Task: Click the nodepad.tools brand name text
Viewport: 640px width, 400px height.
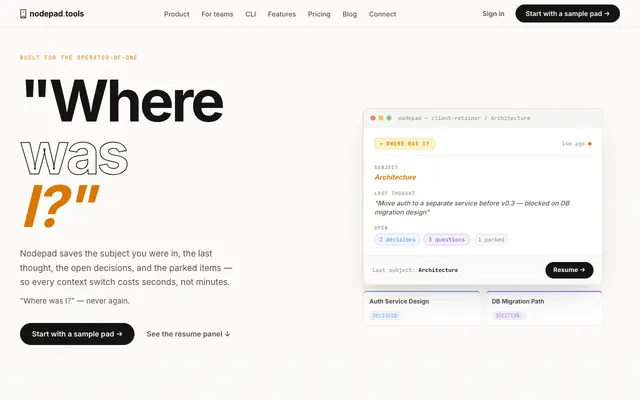Action: pos(57,14)
